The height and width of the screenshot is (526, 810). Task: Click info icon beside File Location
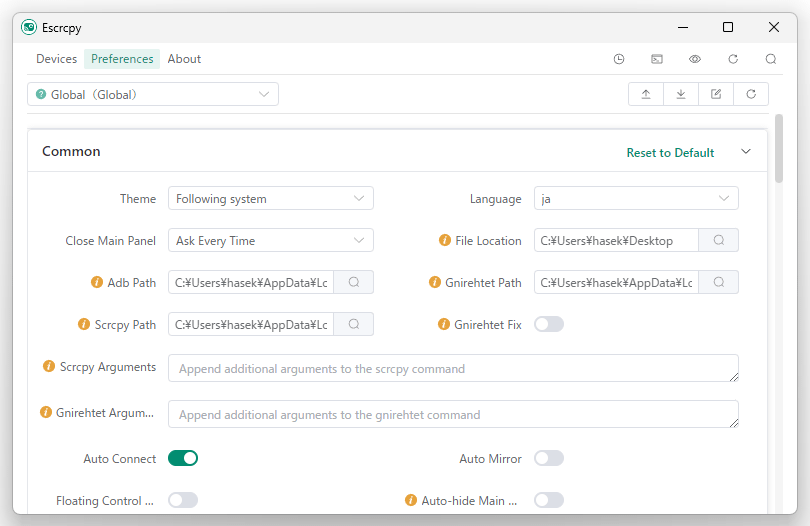[x=445, y=240]
